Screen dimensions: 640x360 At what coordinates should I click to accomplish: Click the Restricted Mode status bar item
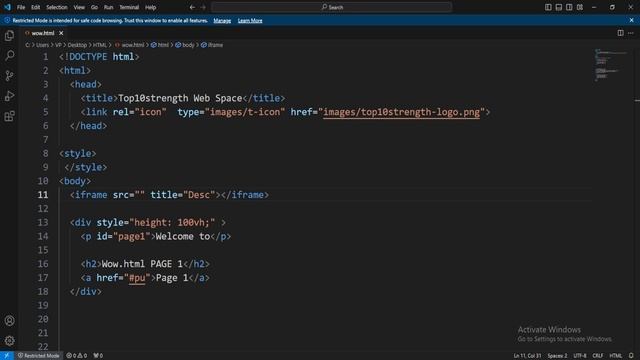39,356
